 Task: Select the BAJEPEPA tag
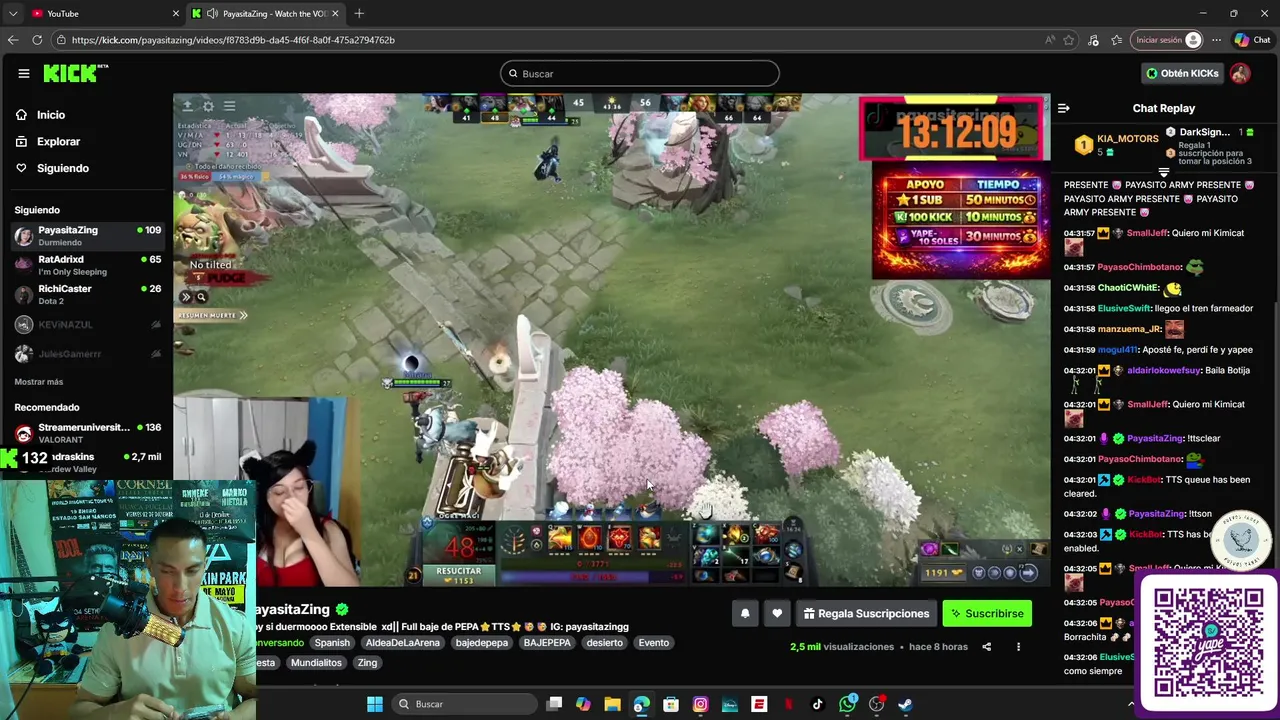tap(547, 643)
